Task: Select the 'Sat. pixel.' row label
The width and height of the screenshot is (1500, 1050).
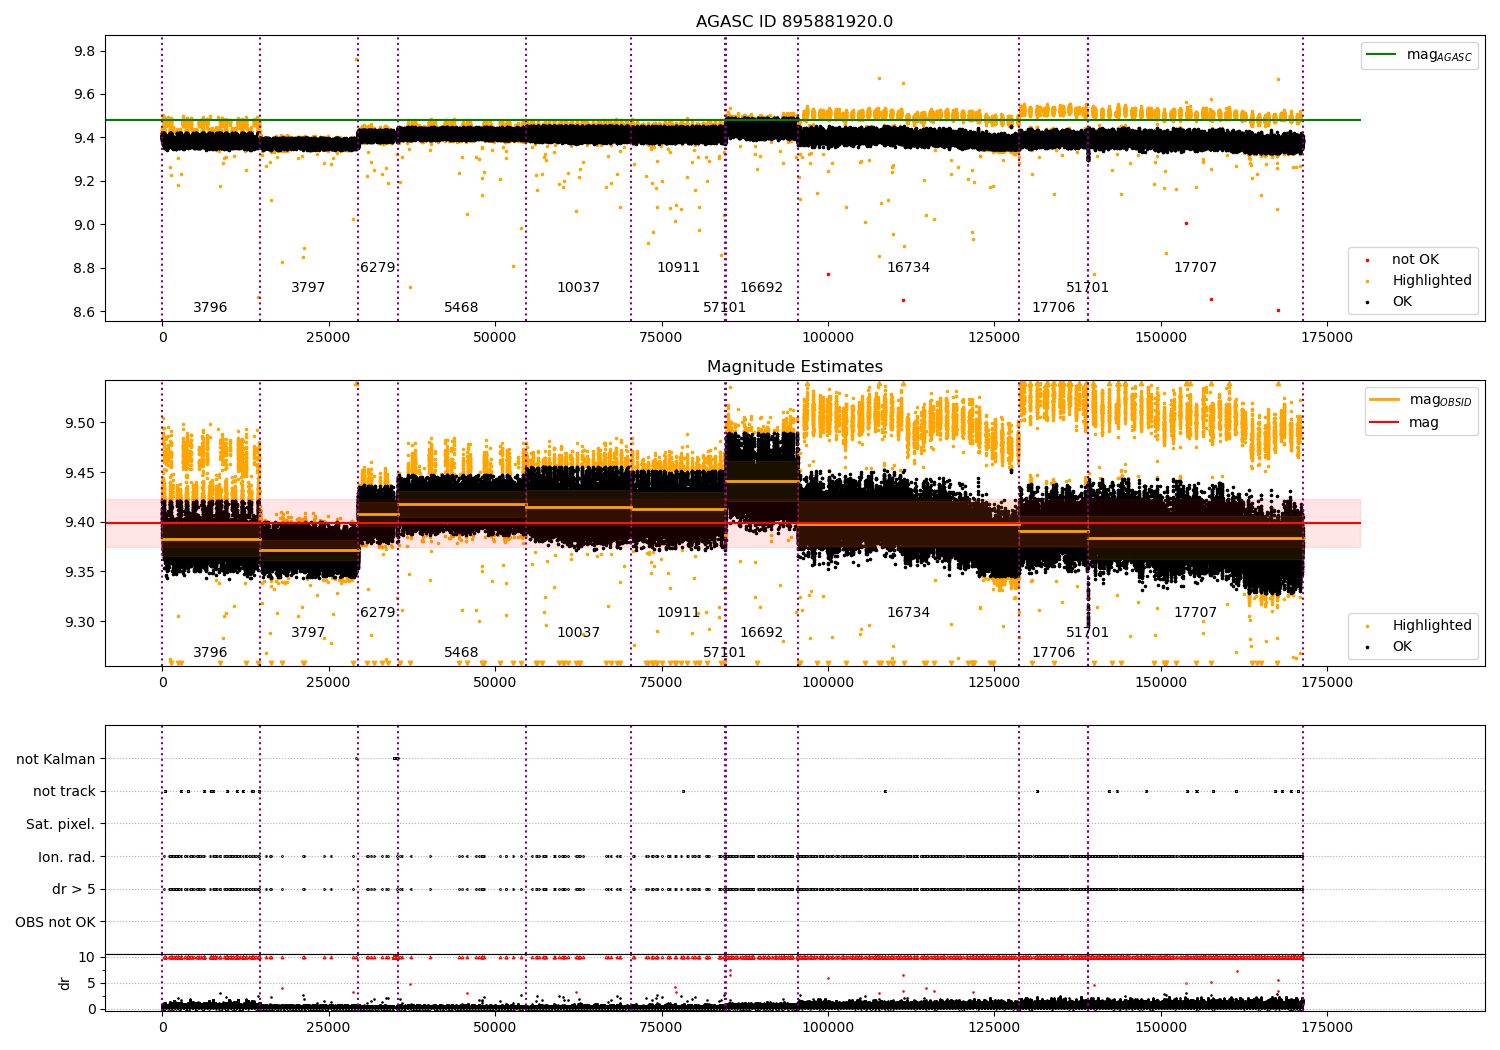Action: click(60, 824)
